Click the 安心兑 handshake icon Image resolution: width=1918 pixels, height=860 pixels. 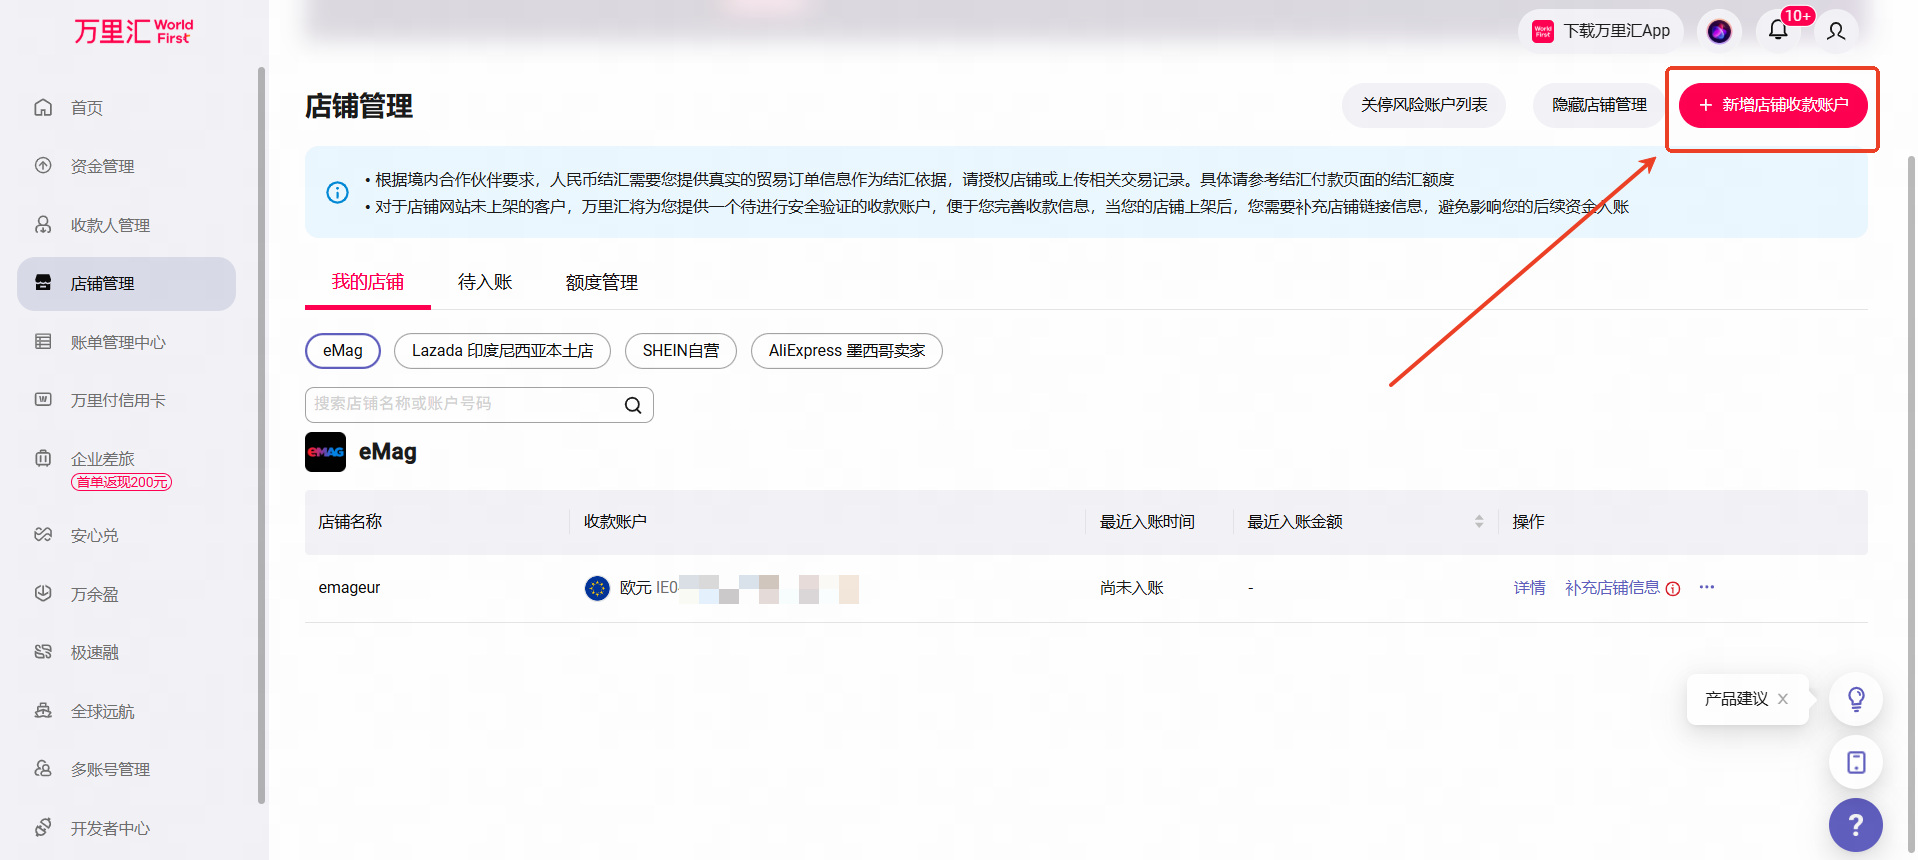[x=43, y=535]
